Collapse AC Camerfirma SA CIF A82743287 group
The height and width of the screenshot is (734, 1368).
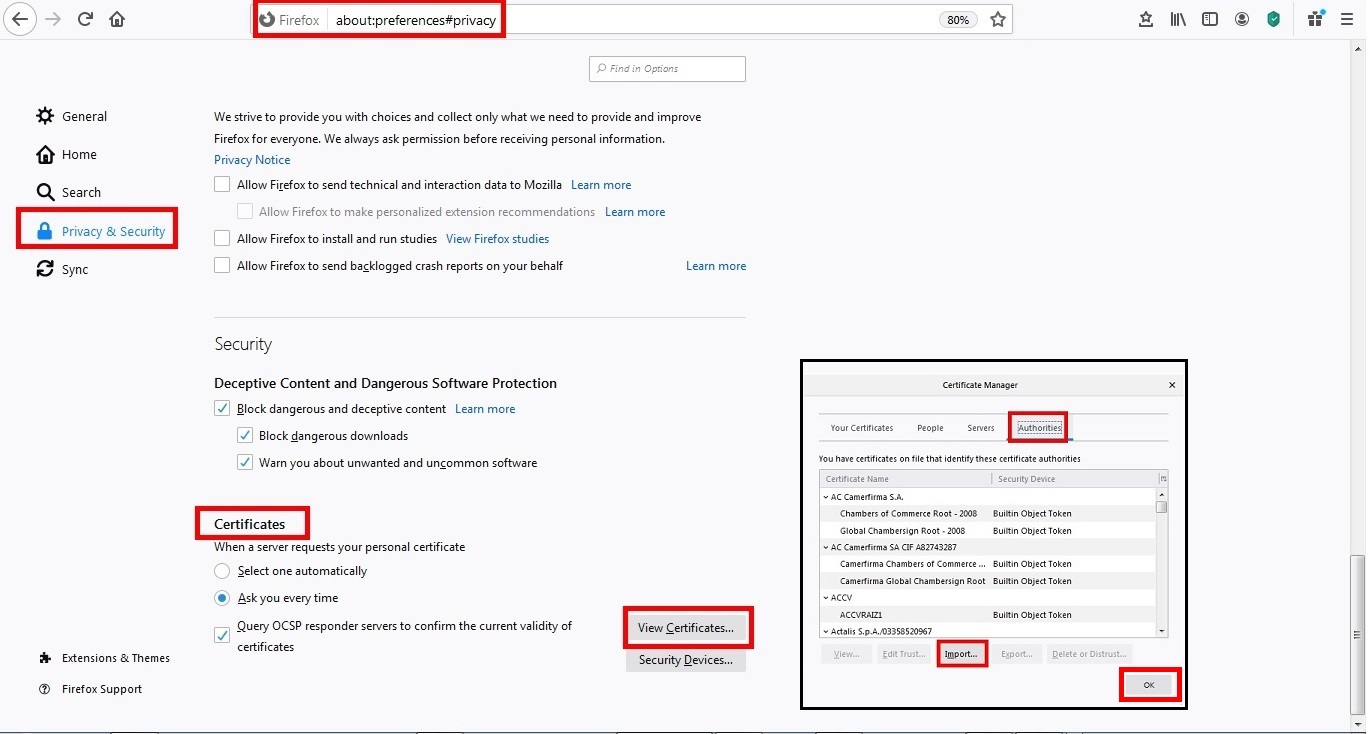coord(826,547)
